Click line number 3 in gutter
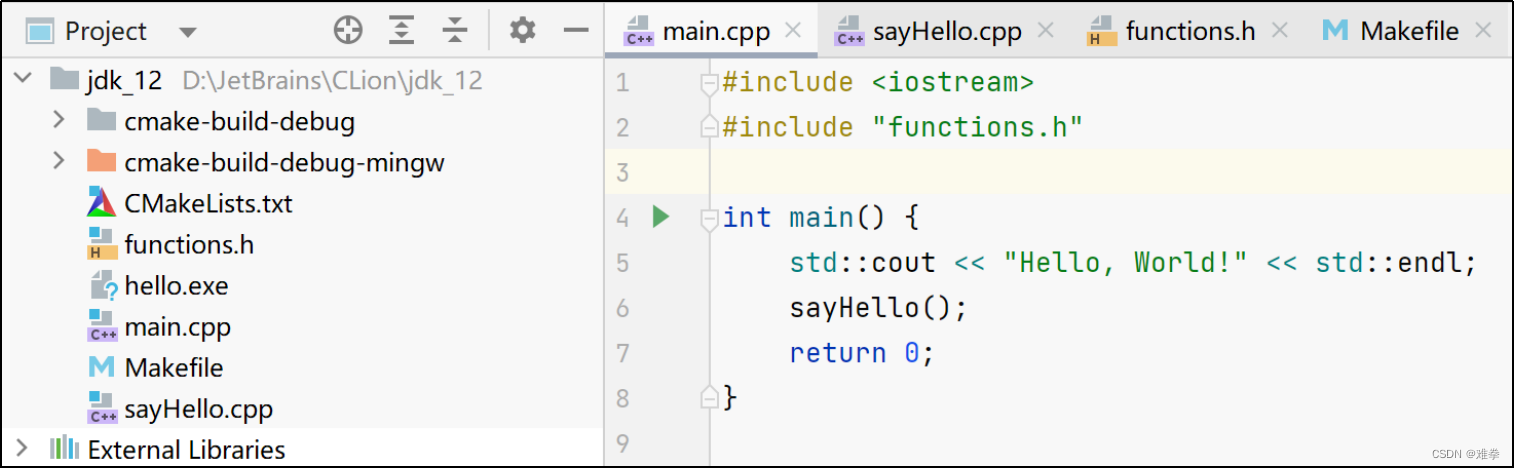1515x469 pixels. pyautogui.click(x=623, y=173)
